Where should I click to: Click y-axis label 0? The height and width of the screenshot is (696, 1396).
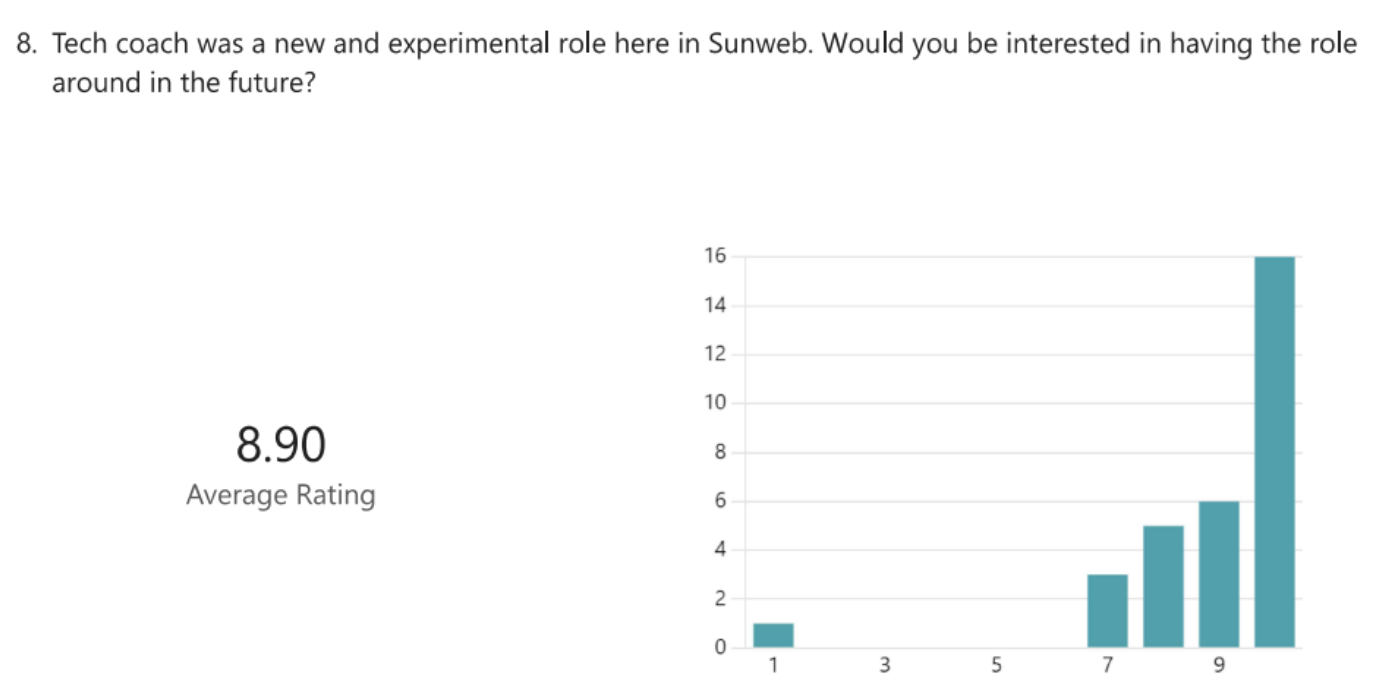[x=719, y=648]
